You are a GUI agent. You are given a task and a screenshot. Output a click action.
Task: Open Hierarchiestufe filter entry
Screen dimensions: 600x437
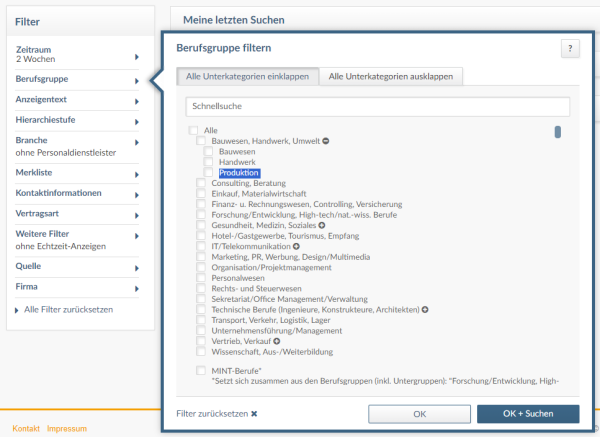77,120
